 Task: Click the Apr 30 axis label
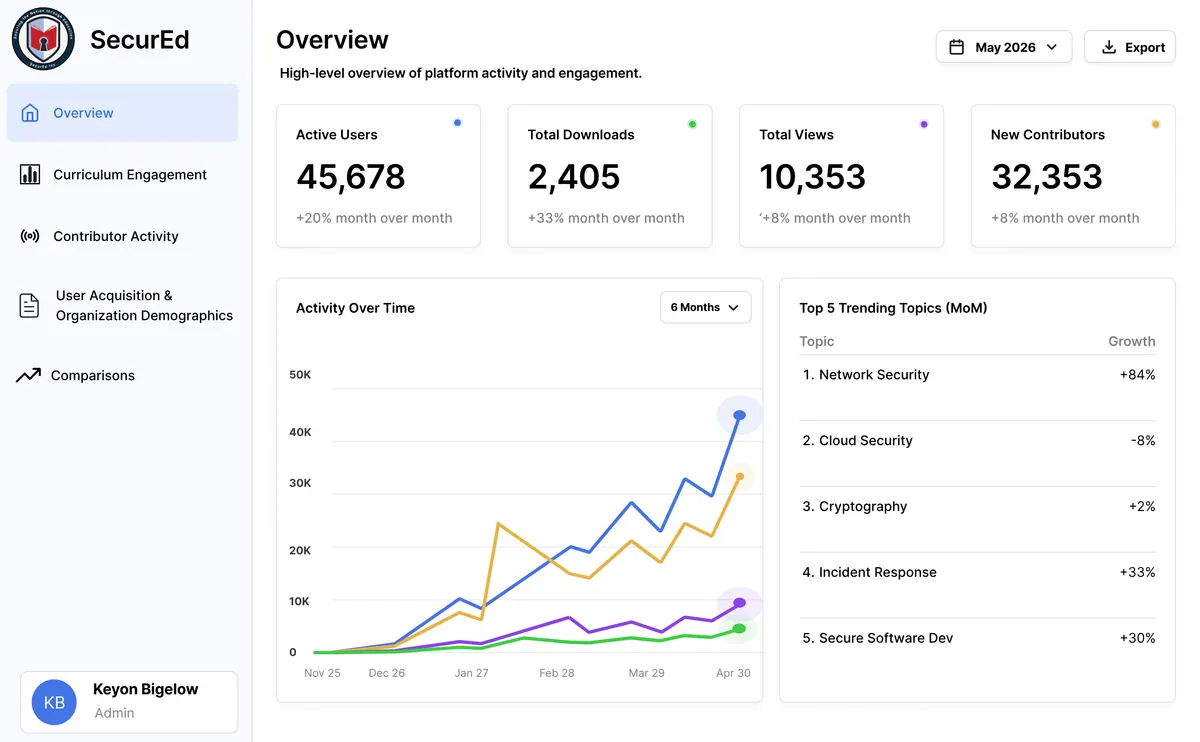[x=733, y=673]
